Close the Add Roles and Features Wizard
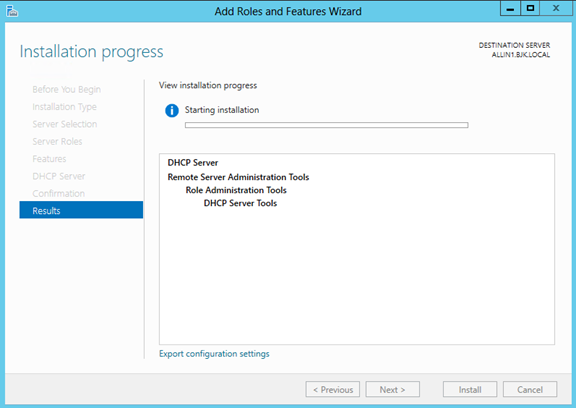Image resolution: width=576 pixels, height=408 pixels. click(556, 8)
